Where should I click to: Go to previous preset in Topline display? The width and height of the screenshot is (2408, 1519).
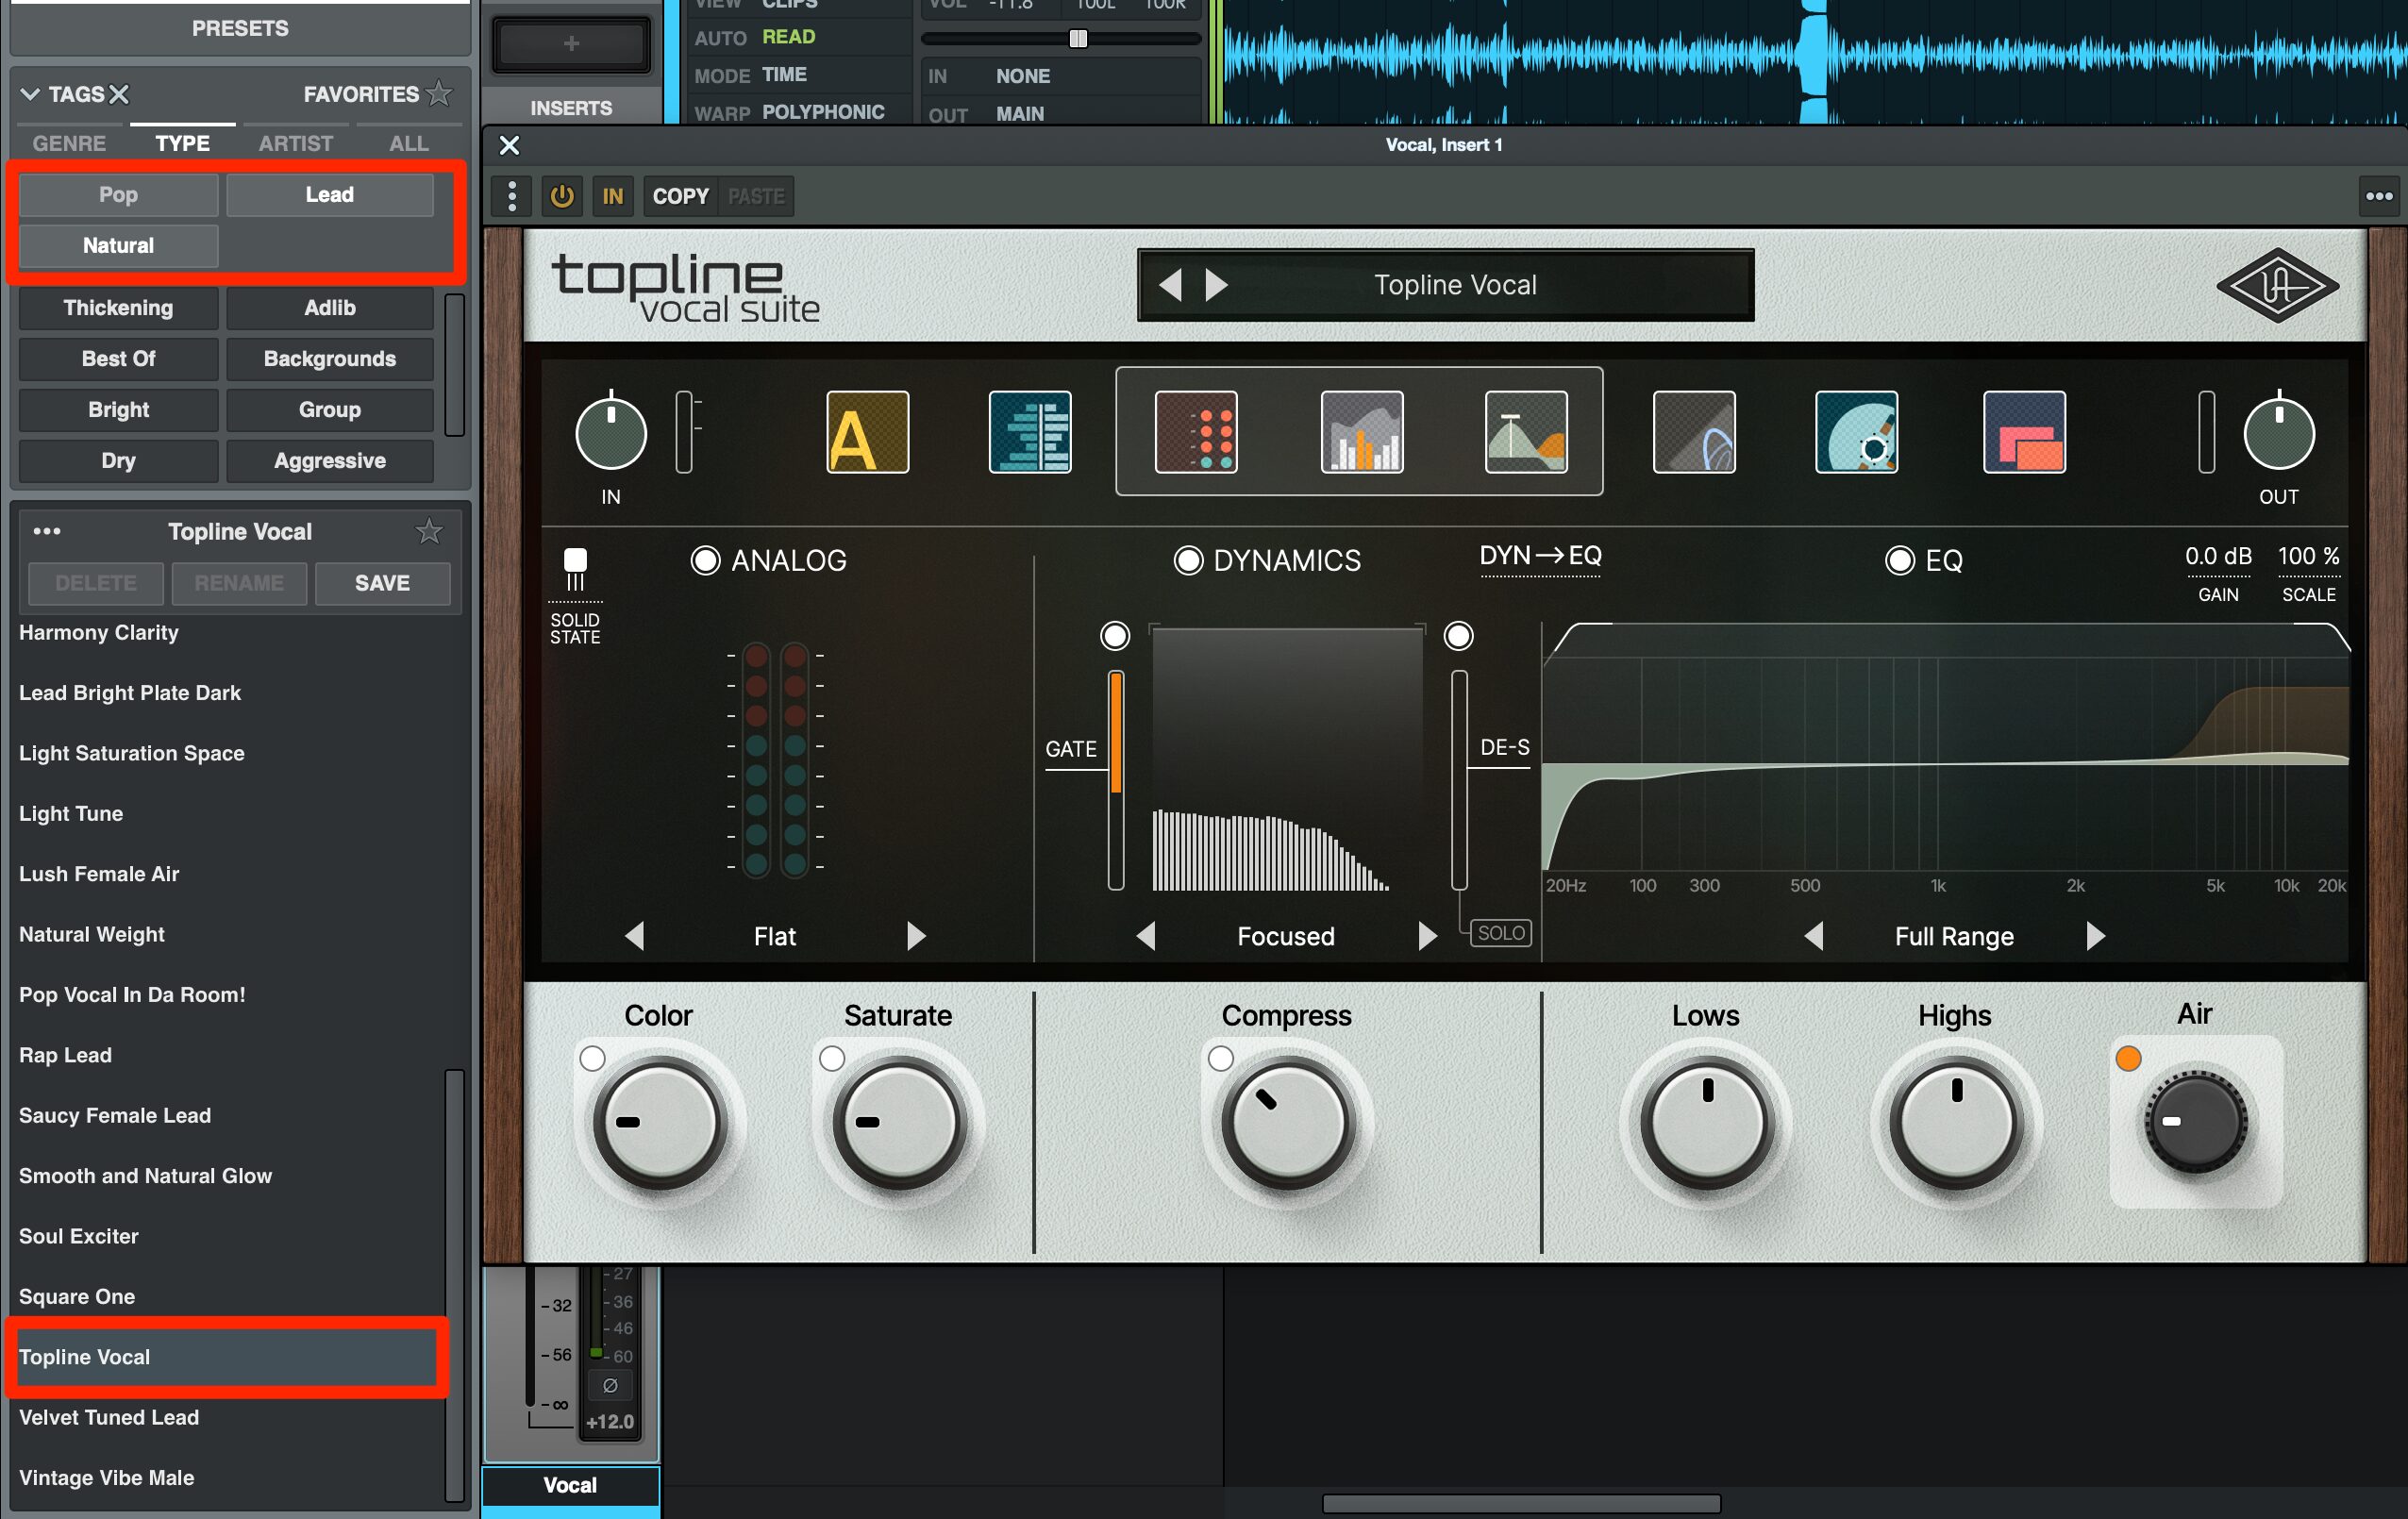1169,285
